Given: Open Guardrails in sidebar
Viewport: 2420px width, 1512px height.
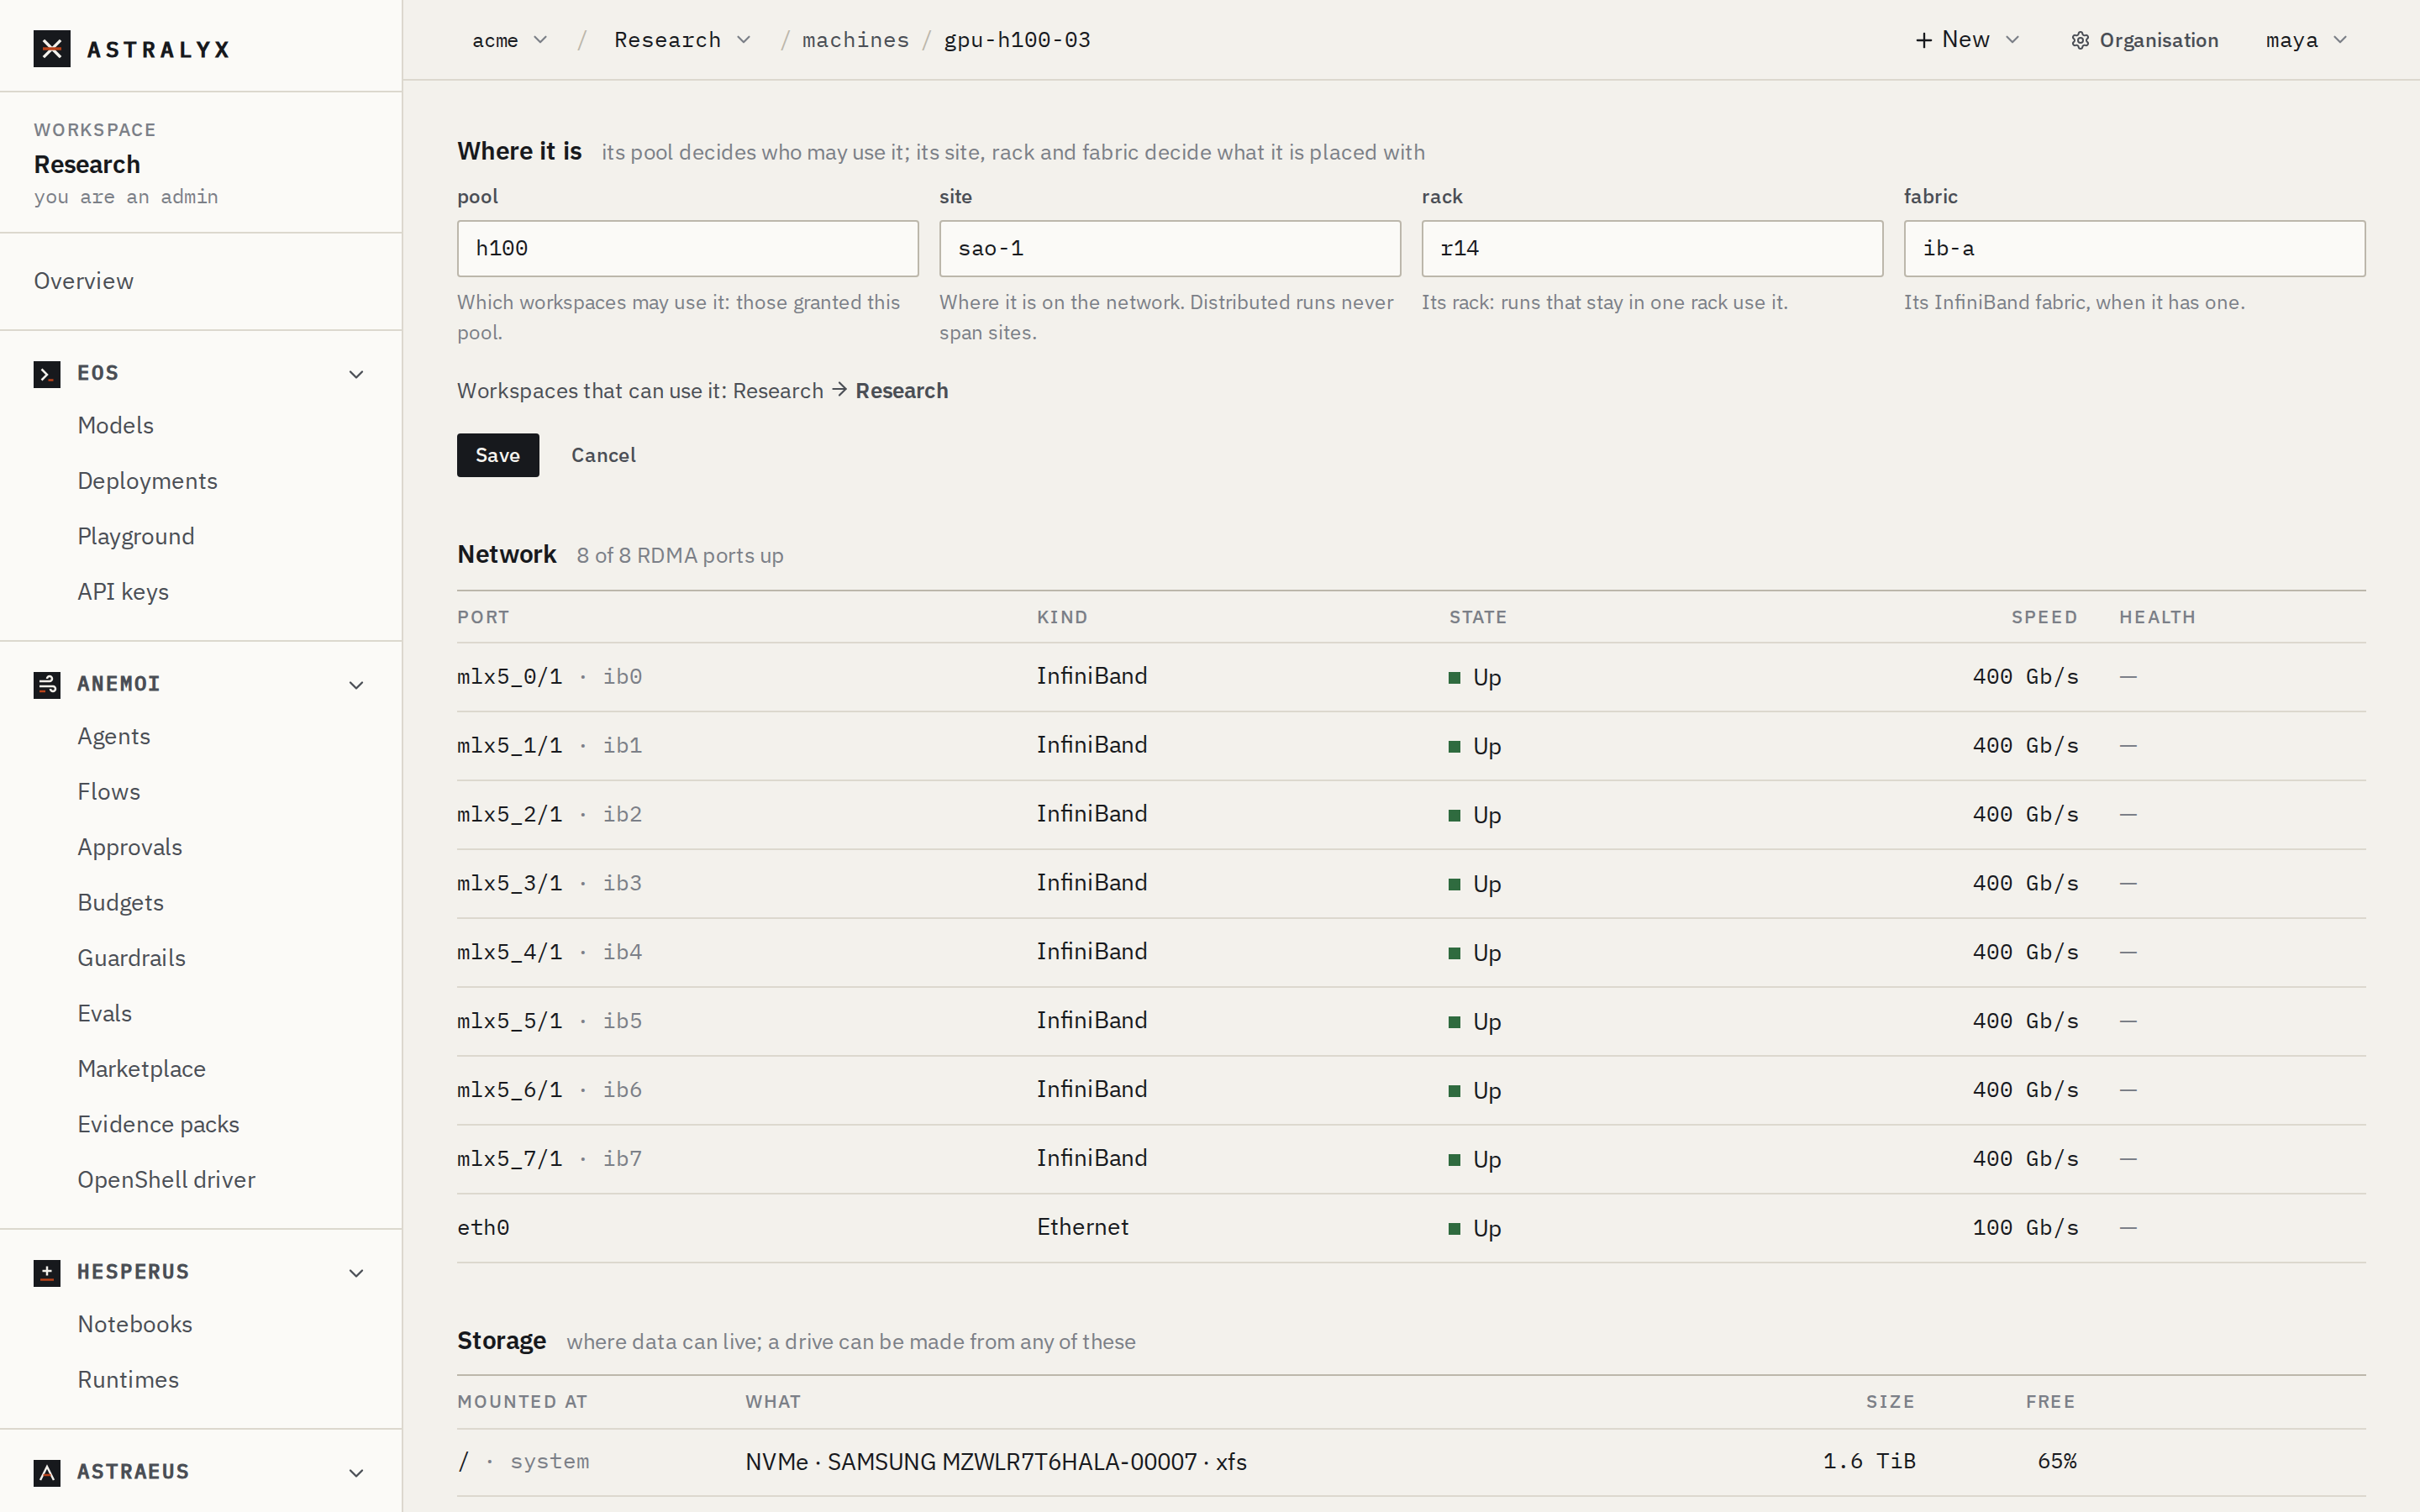Looking at the screenshot, I should pyautogui.click(x=132, y=958).
